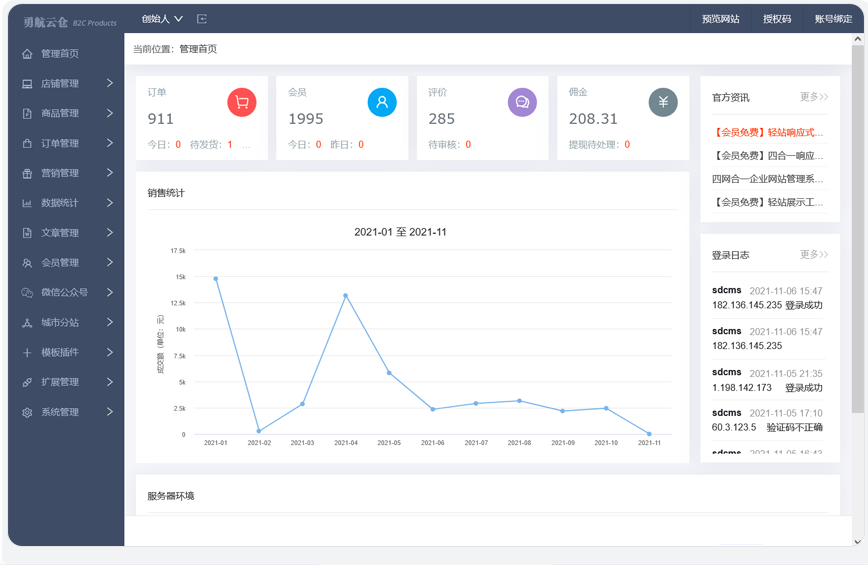Click the blue member user icon
The height and width of the screenshot is (565, 868).
pyautogui.click(x=382, y=102)
